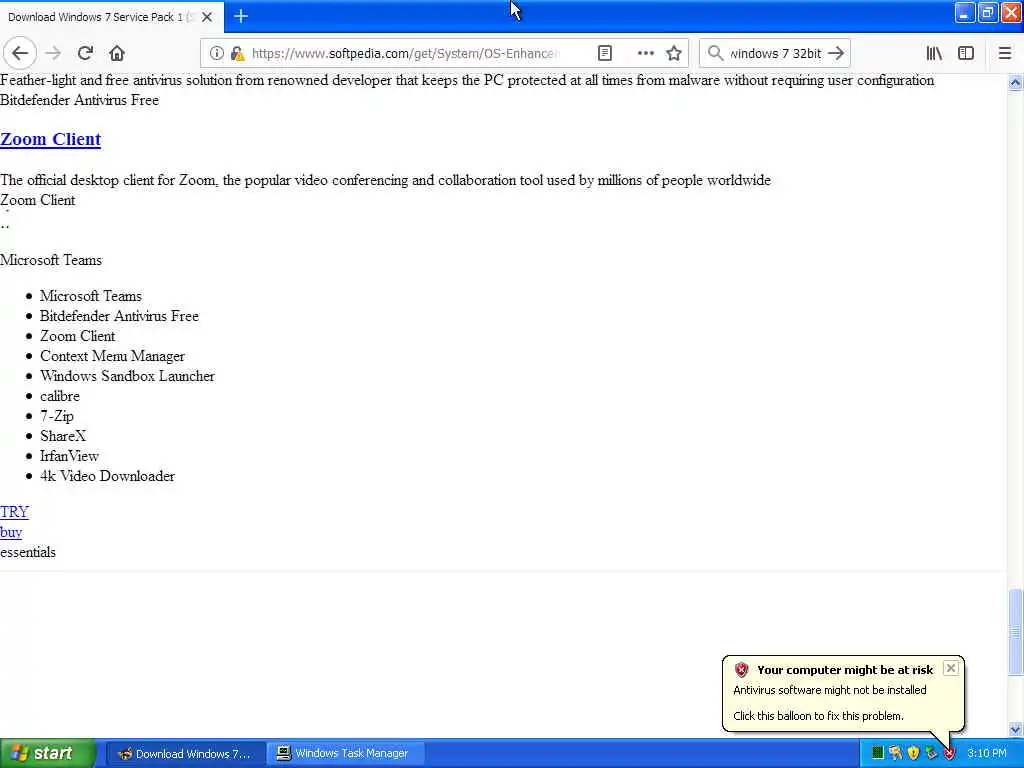1024x768 pixels.
Task: Open the Windows Start menu
Action: point(48,753)
